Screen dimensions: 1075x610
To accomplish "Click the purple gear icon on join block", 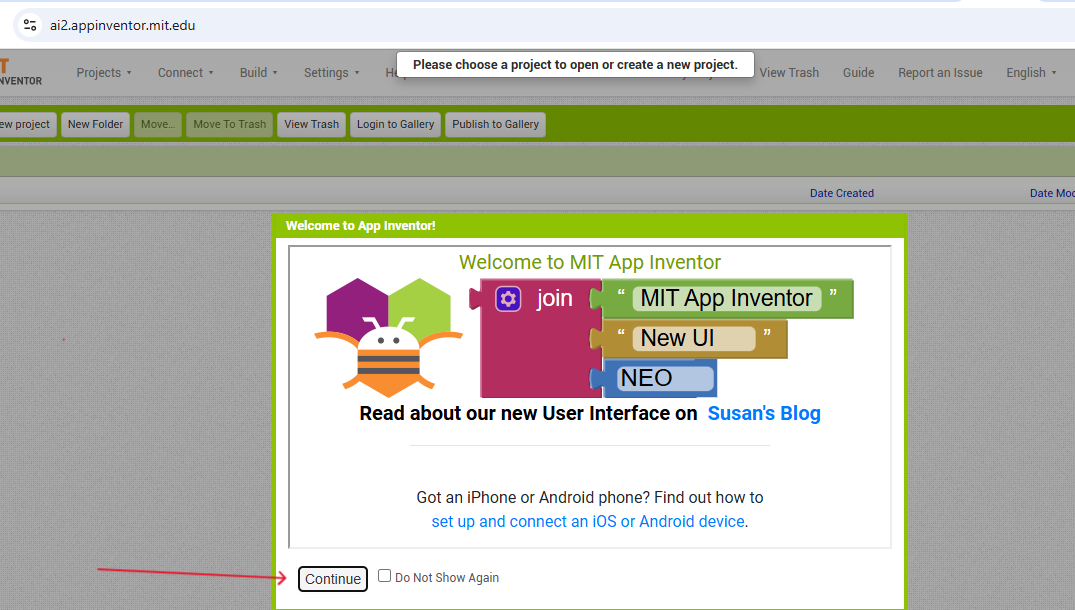I will [x=508, y=299].
